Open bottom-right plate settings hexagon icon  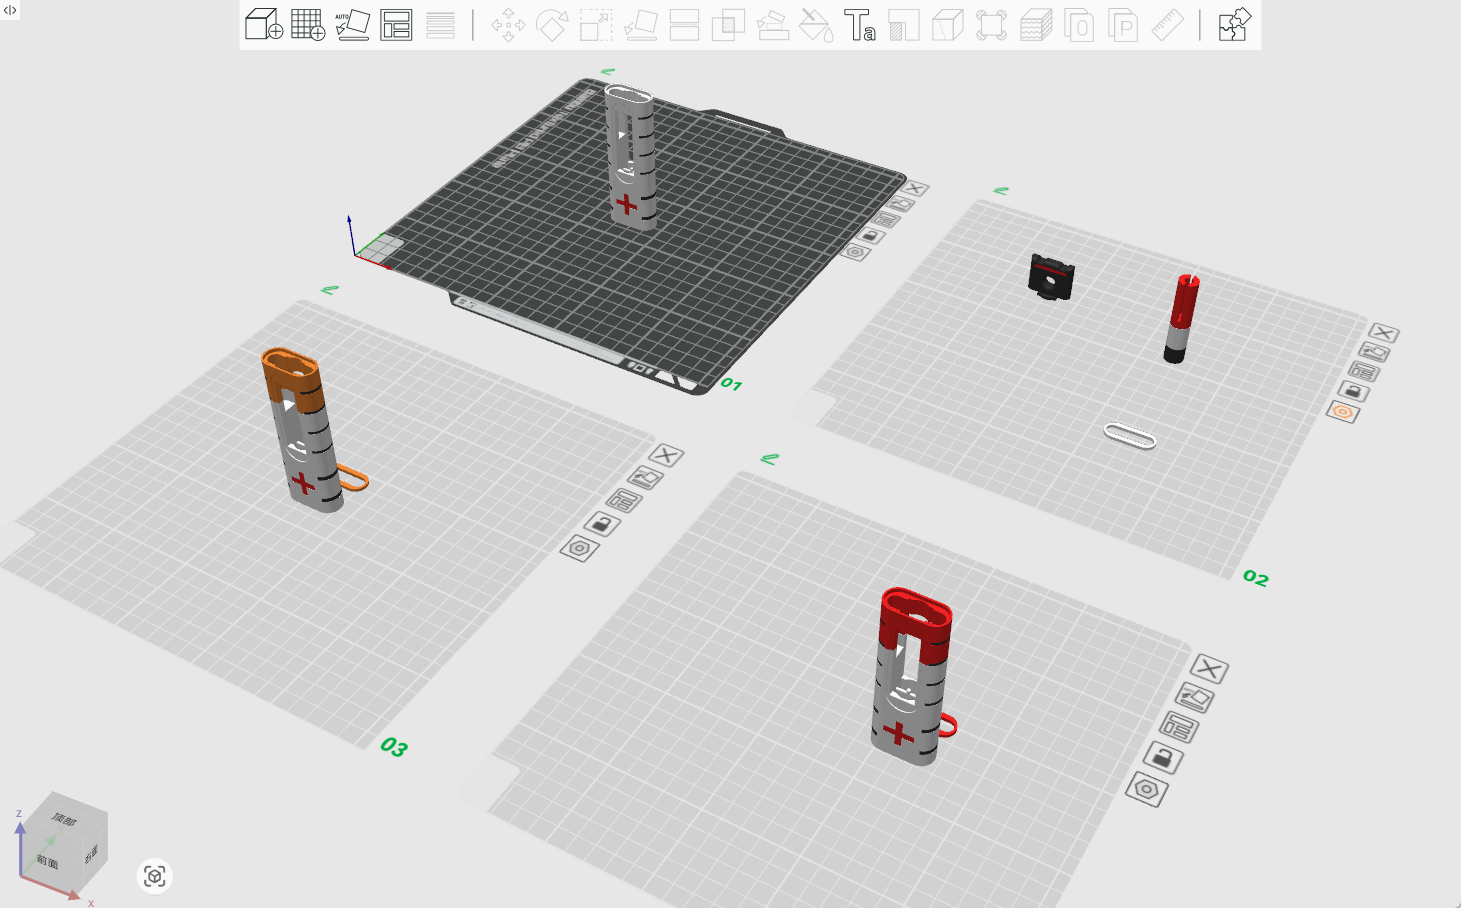click(x=1146, y=790)
